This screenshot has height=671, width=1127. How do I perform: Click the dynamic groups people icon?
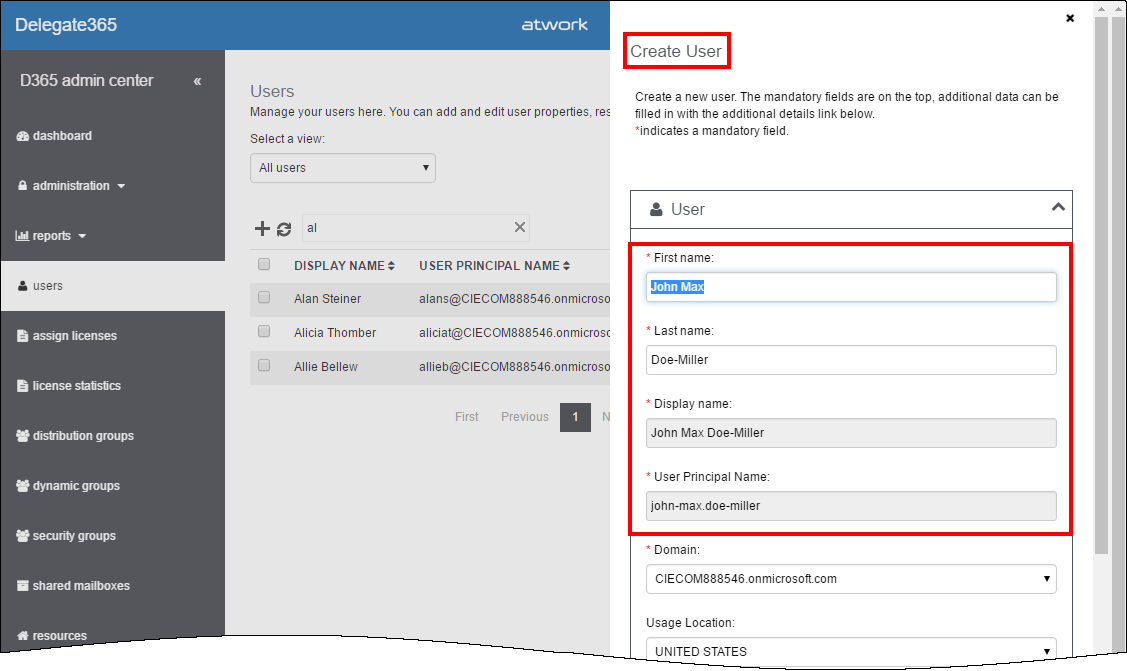click(22, 486)
